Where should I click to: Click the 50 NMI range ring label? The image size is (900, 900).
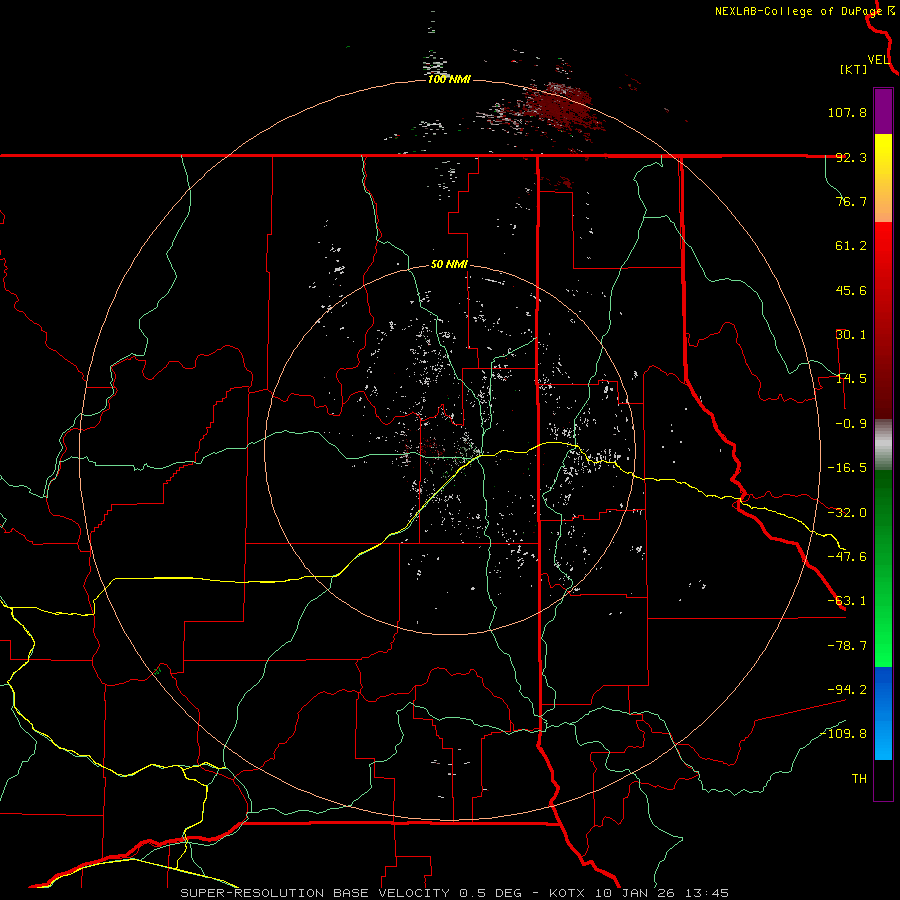point(449,265)
